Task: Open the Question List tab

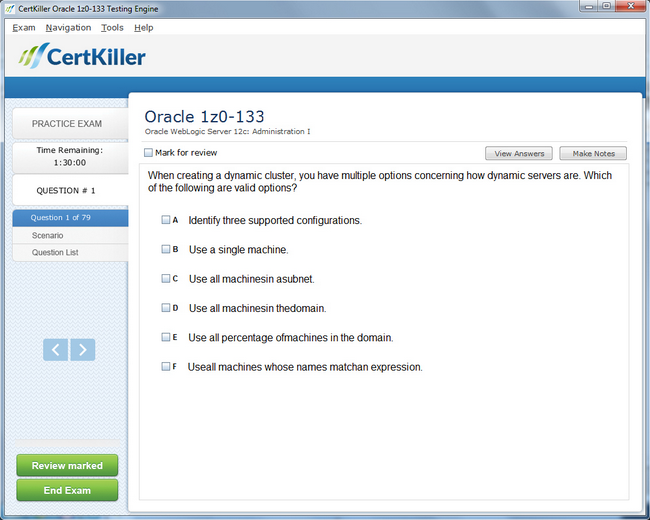Action: tap(70, 253)
